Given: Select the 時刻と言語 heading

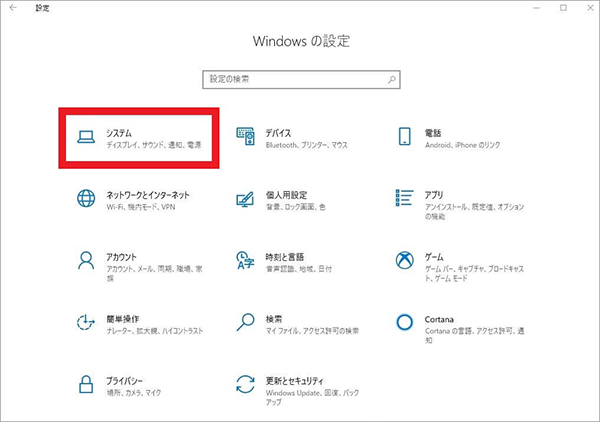Looking at the screenshot, I should point(285,257).
